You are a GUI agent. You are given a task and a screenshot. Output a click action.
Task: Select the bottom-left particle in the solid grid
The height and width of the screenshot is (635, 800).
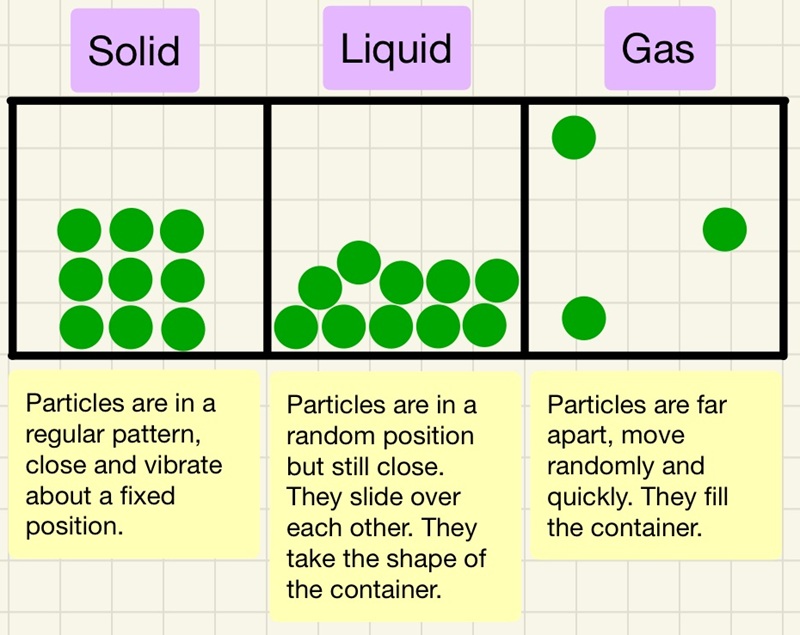tap(81, 326)
